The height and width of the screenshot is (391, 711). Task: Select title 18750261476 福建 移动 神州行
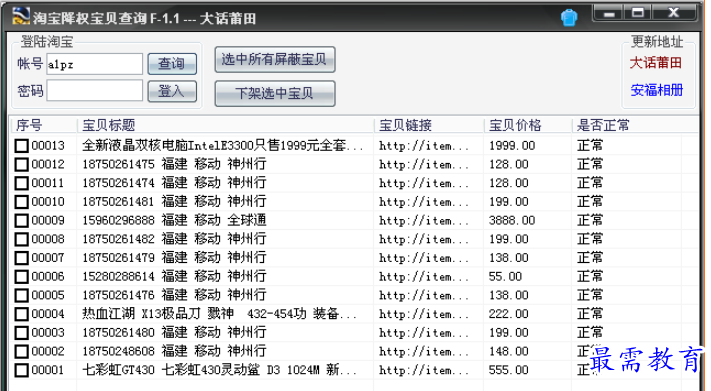[174, 295]
